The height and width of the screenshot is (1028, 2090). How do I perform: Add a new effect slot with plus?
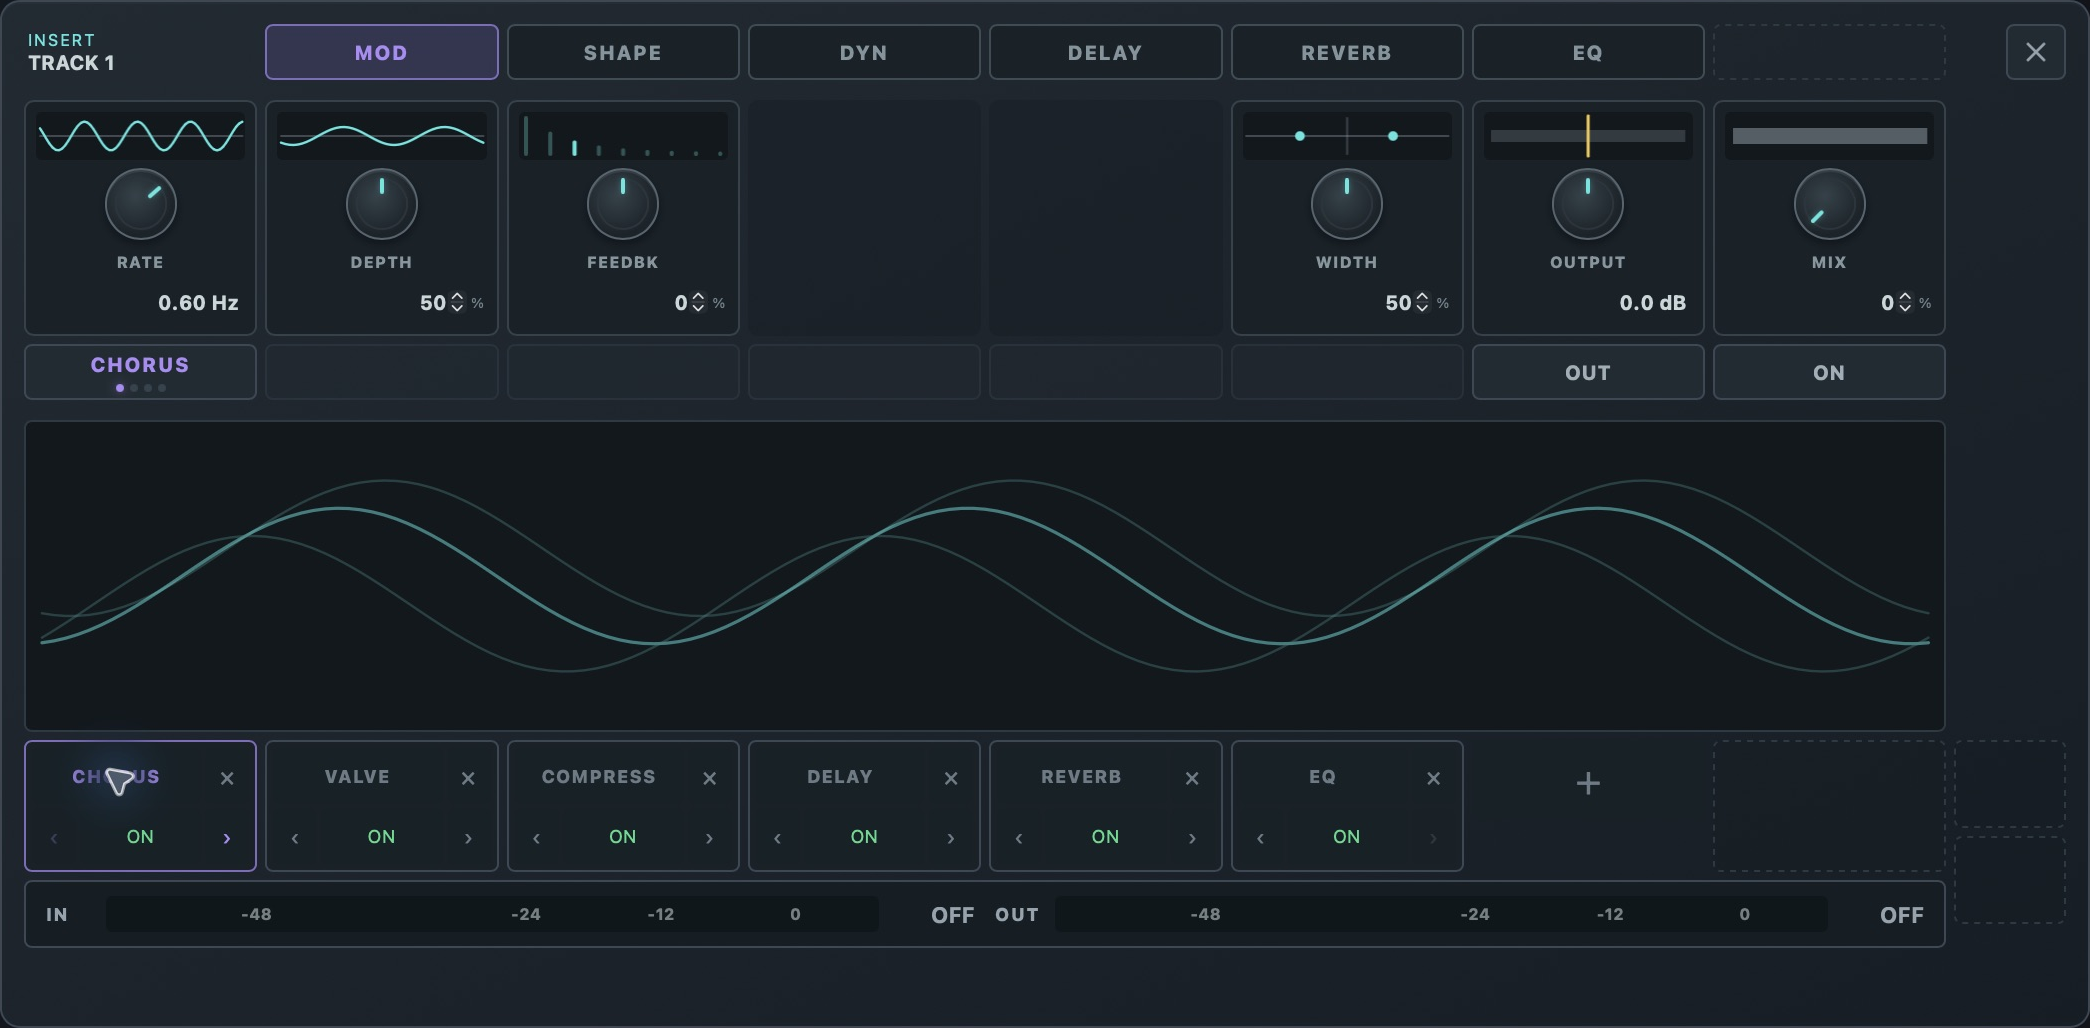1588,783
